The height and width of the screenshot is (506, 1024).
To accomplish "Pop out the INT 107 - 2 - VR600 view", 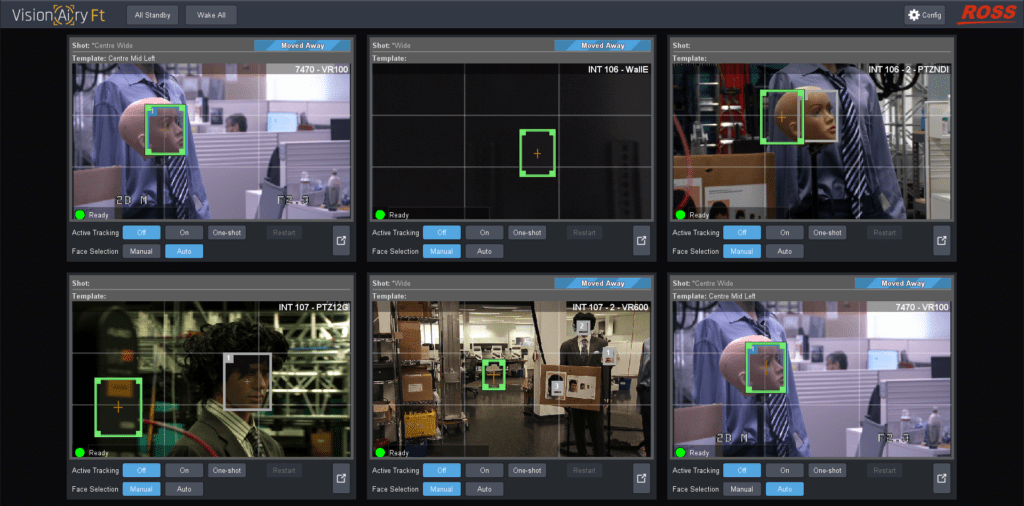I will click(641, 479).
